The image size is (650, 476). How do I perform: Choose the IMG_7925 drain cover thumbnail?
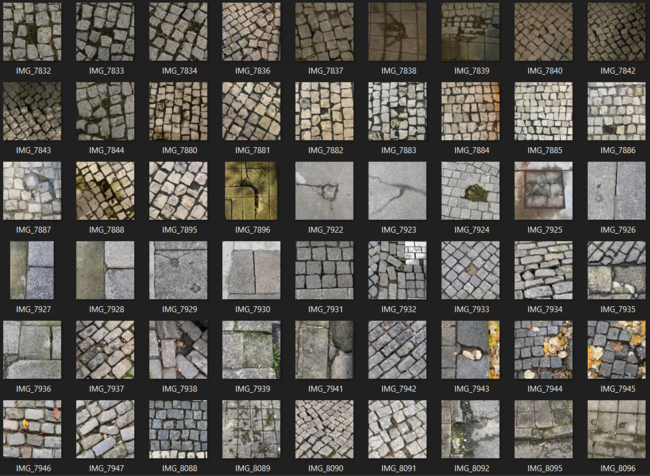click(543, 190)
